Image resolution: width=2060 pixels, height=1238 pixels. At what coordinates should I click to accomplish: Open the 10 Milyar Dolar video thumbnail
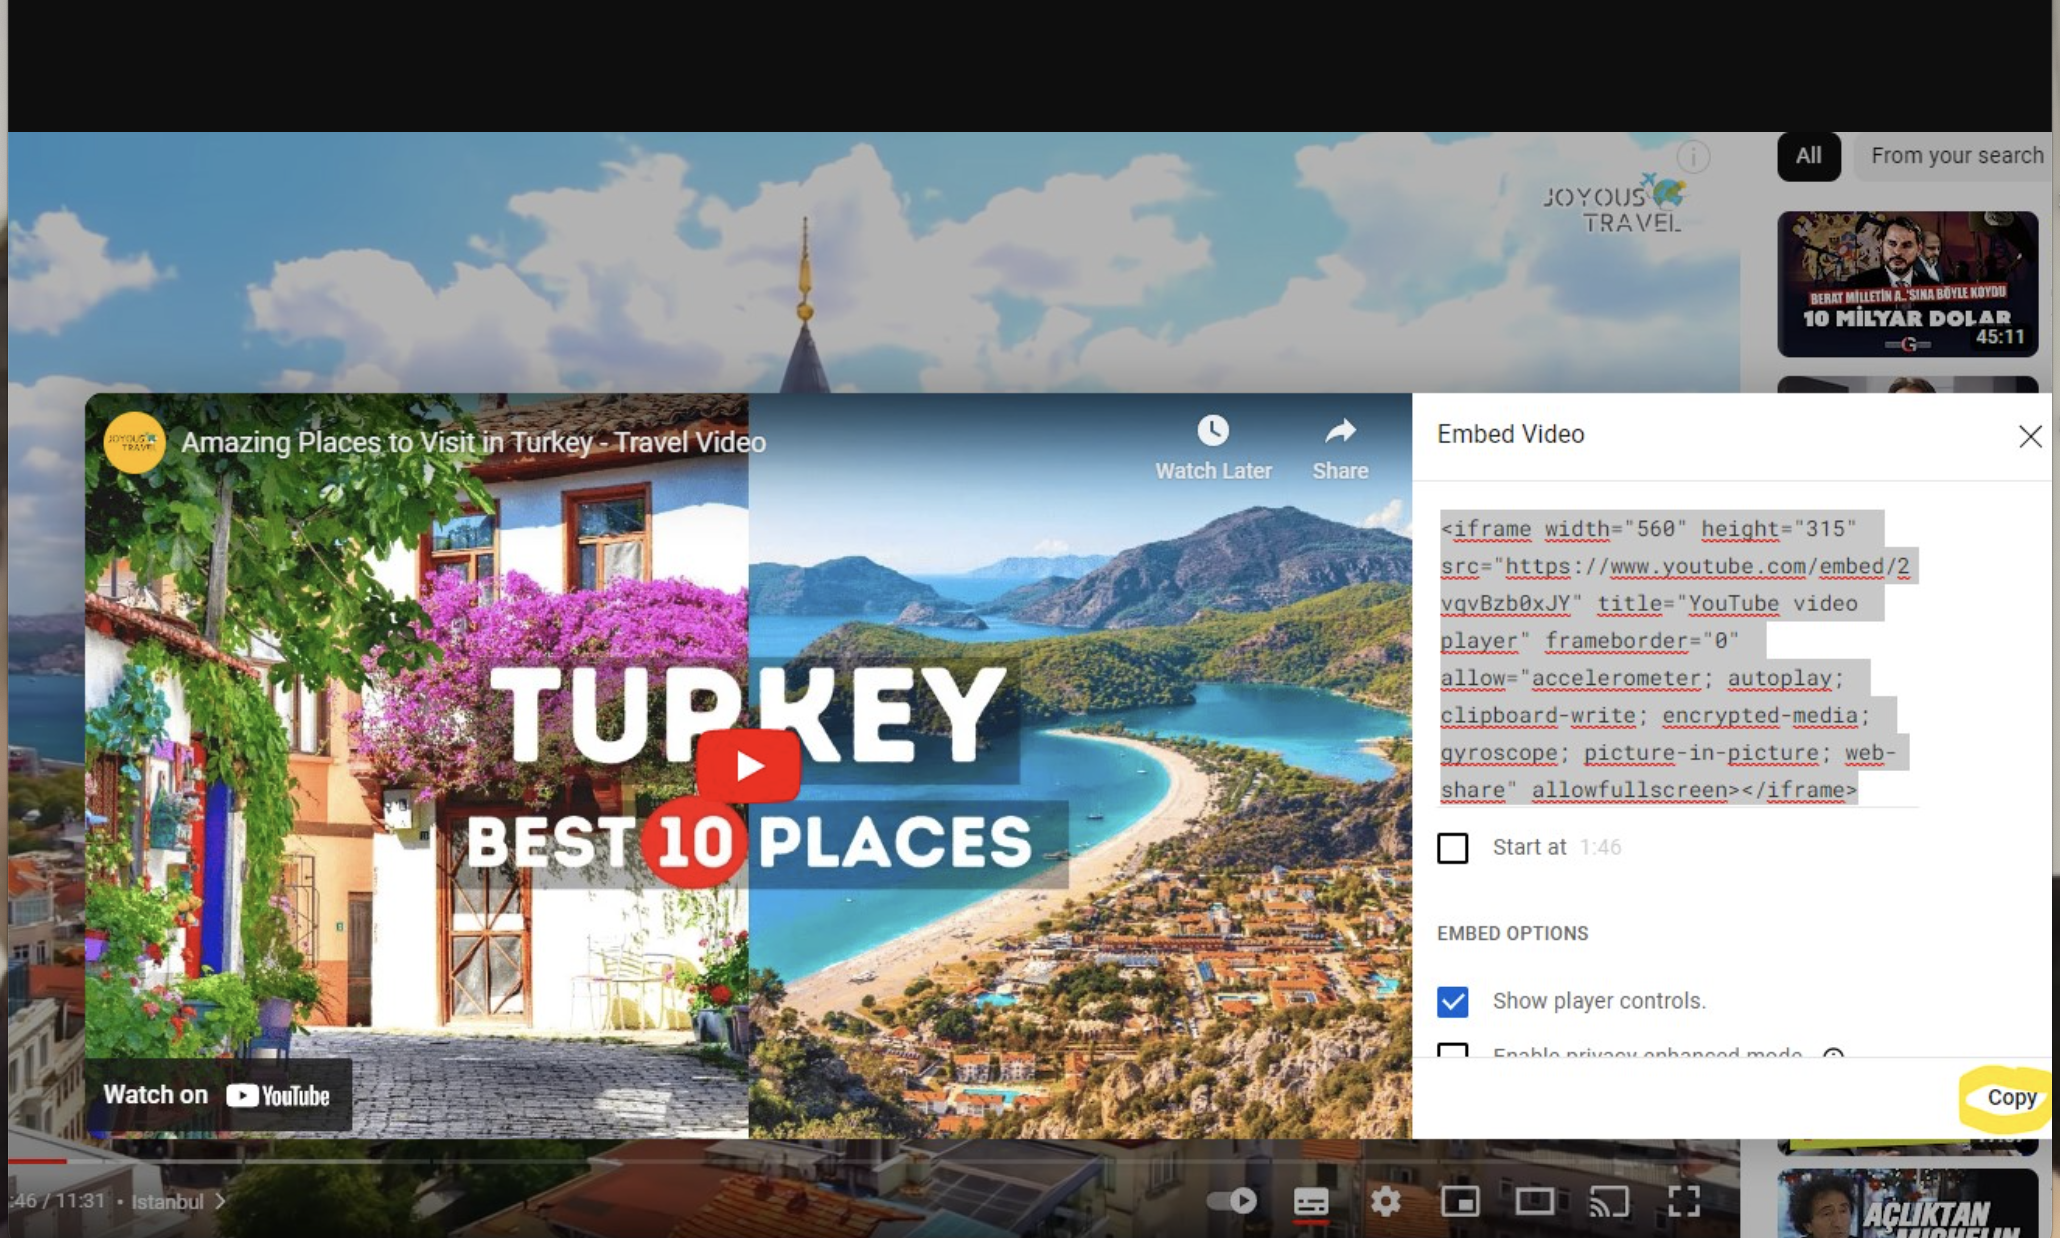[1907, 284]
